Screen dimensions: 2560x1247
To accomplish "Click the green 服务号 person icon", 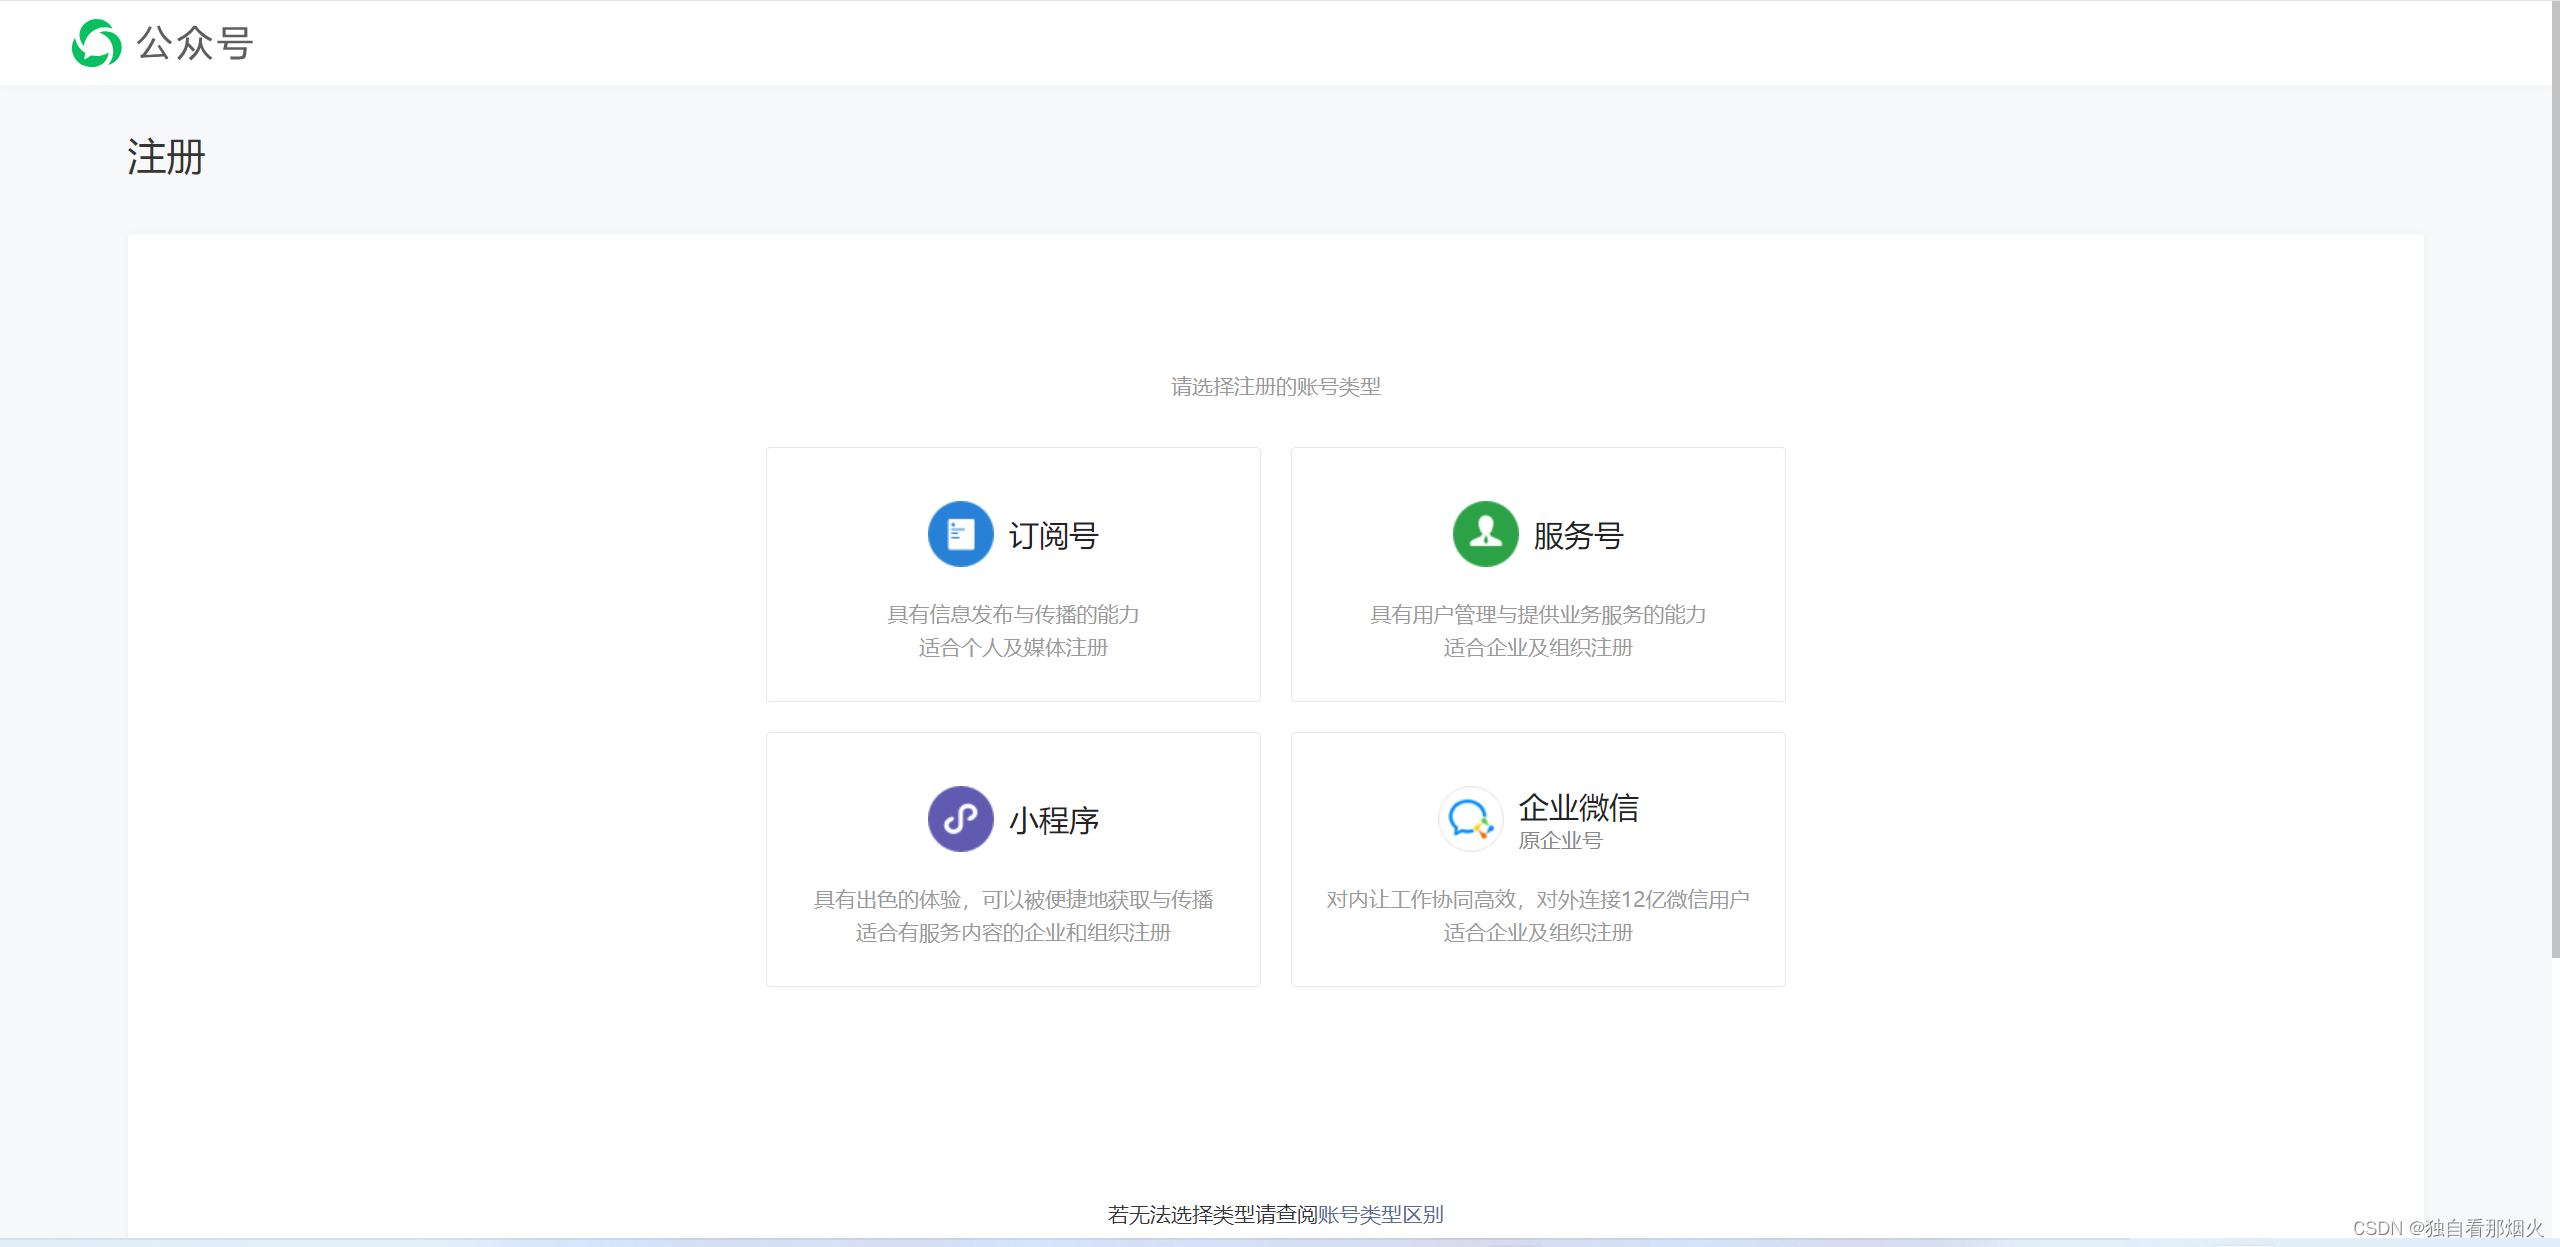I will tap(1485, 534).
